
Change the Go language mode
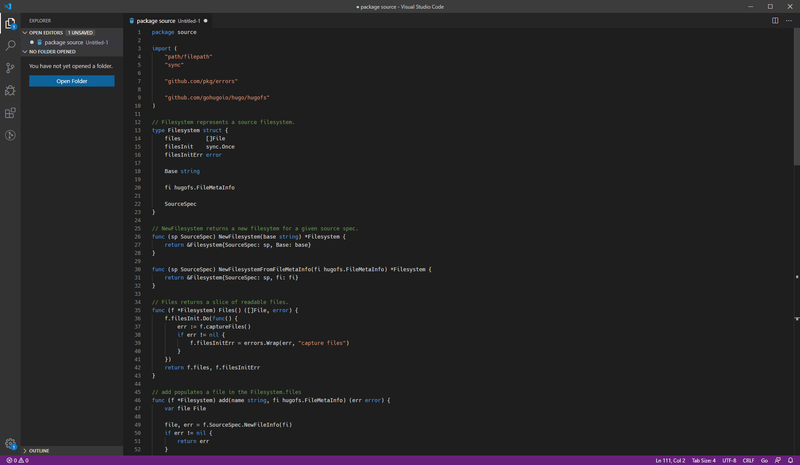(x=764, y=460)
